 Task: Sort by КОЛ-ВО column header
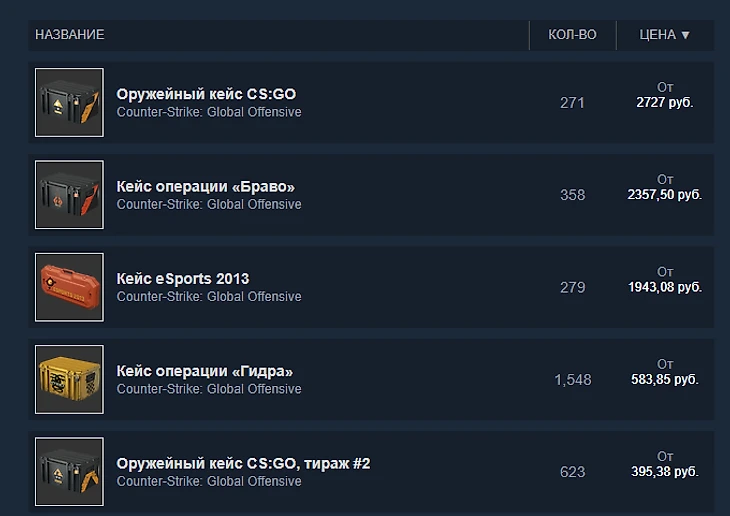tap(572, 35)
